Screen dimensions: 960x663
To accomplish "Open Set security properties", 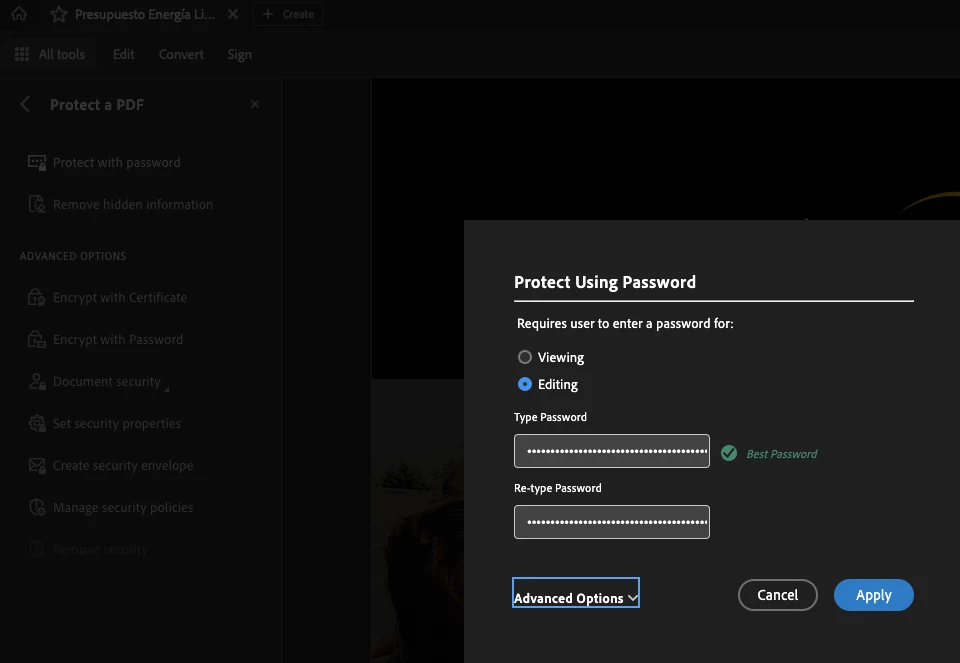I will point(117,424).
